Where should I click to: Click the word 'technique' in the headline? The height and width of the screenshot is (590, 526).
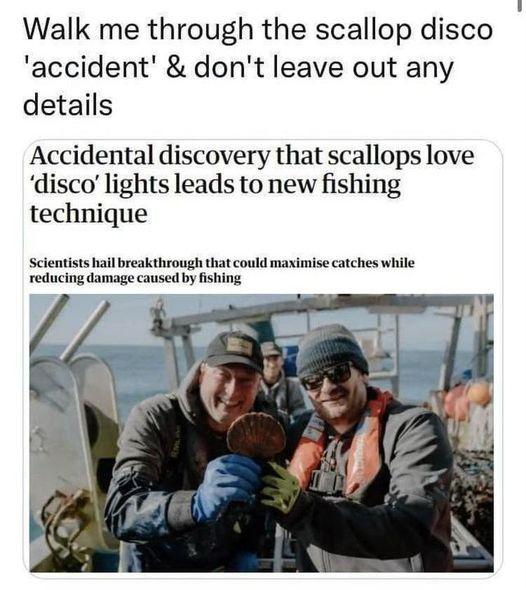pos(89,213)
